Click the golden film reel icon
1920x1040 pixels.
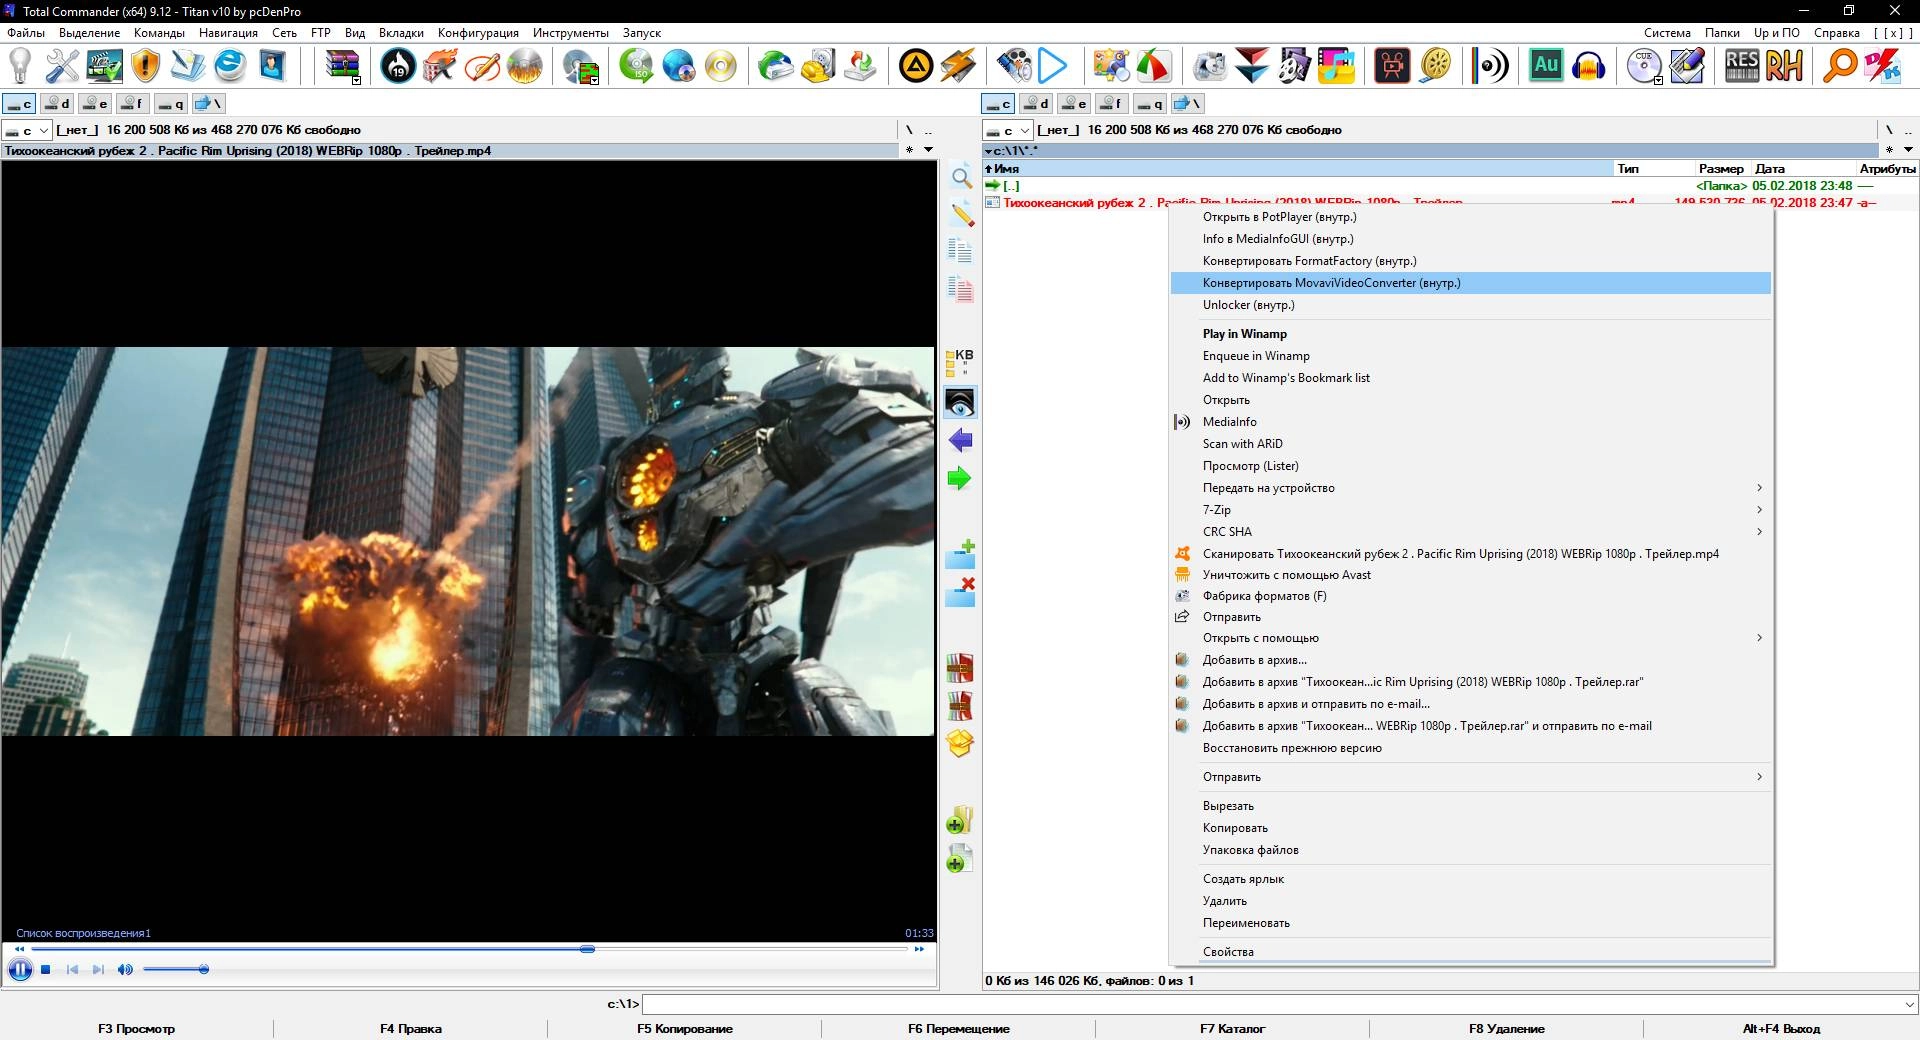click(1435, 66)
